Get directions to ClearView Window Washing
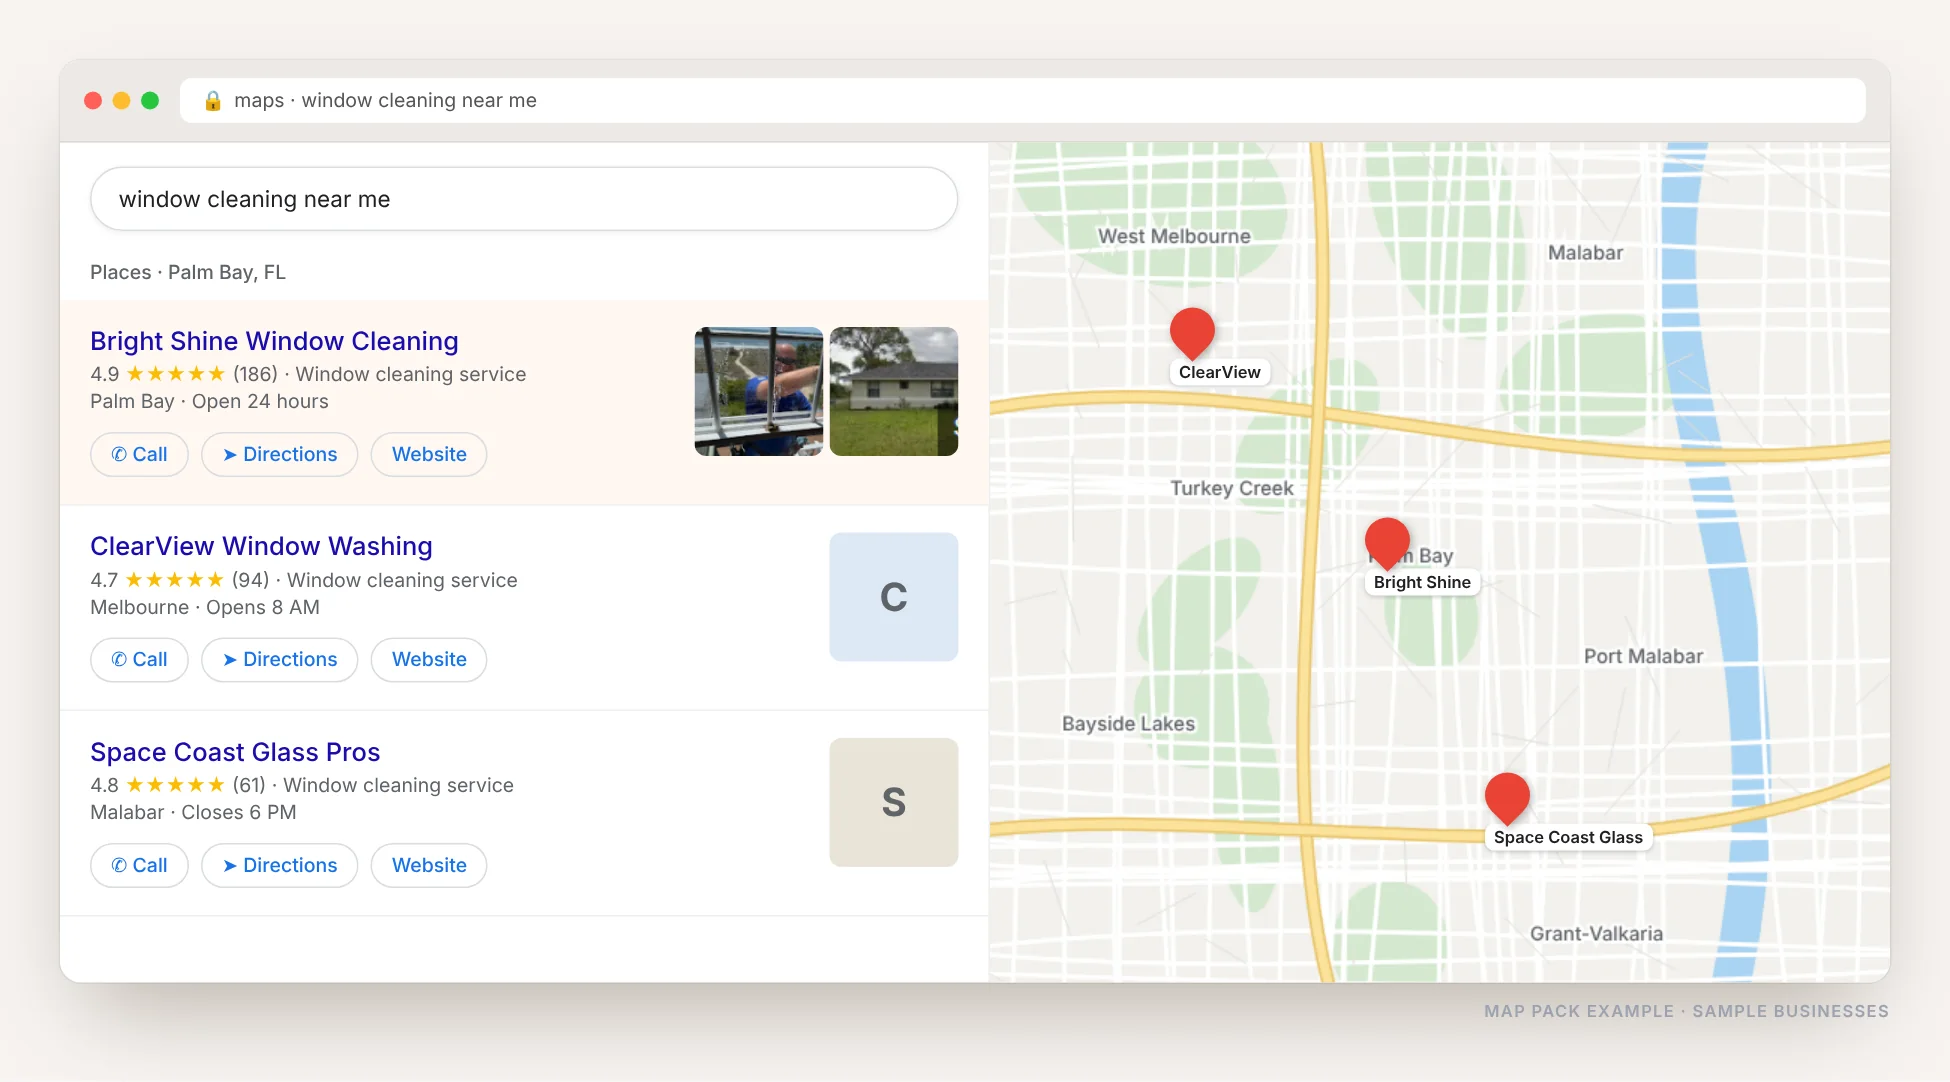This screenshot has height=1082, width=1950. (x=280, y=659)
